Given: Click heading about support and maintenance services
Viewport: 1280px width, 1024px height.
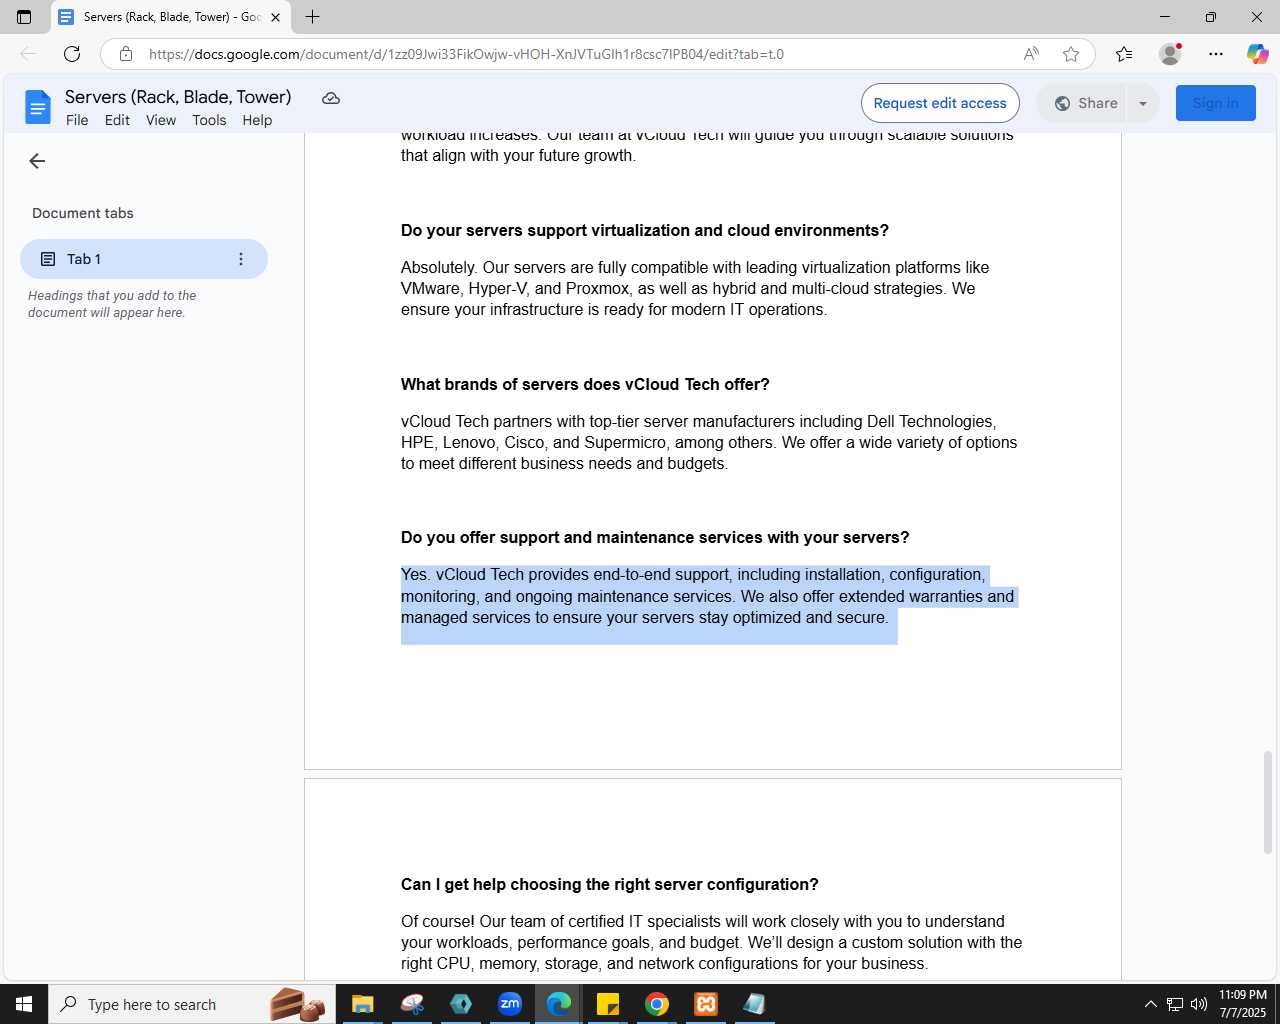Looking at the screenshot, I should coord(655,537).
